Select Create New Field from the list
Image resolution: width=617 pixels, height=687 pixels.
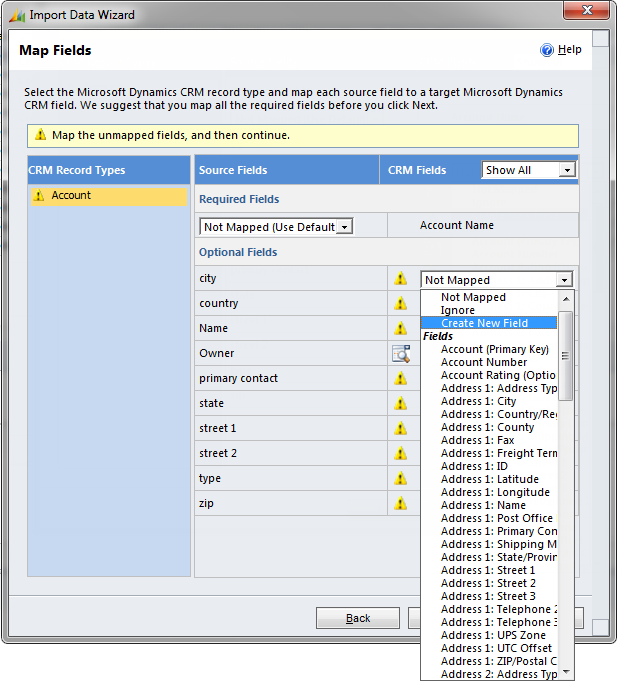pyautogui.click(x=484, y=323)
